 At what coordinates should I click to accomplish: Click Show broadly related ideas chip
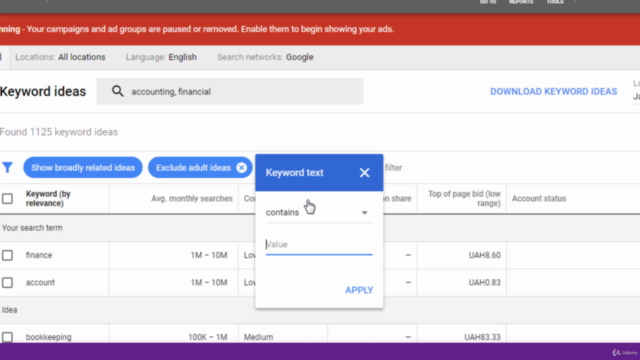pos(83,168)
